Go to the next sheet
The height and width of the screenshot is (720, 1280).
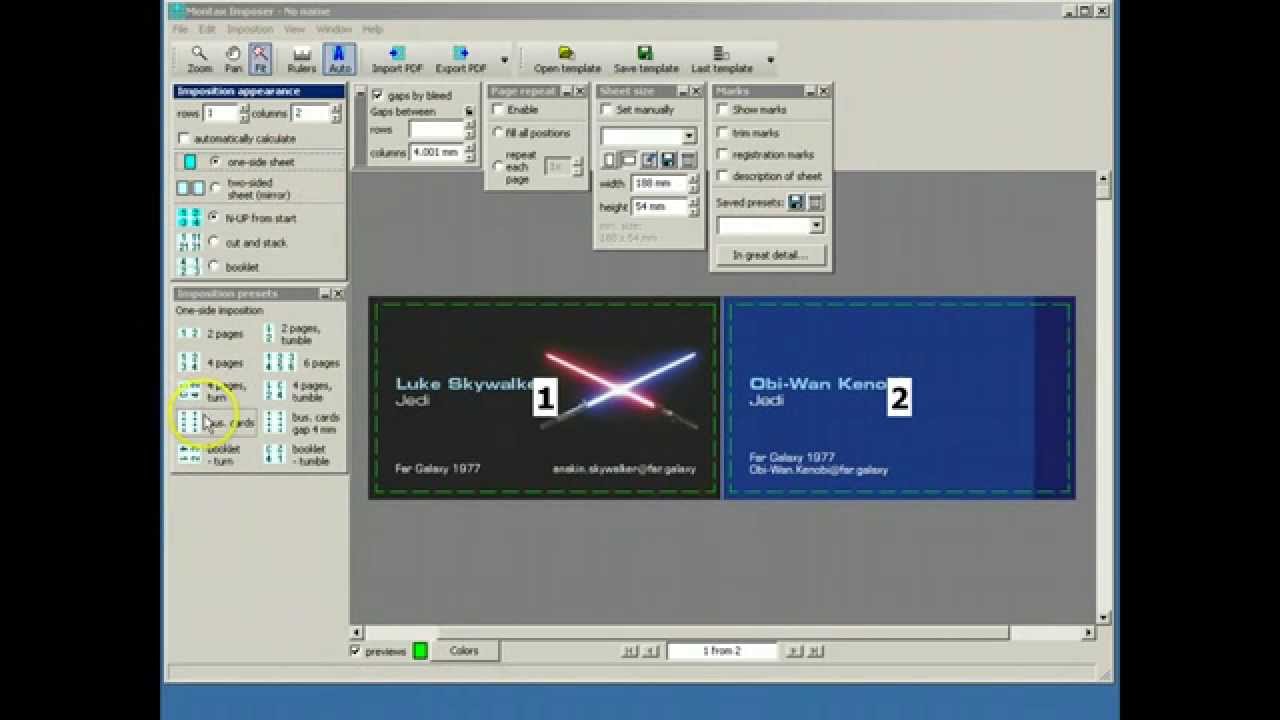pyautogui.click(x=794, y=651)
